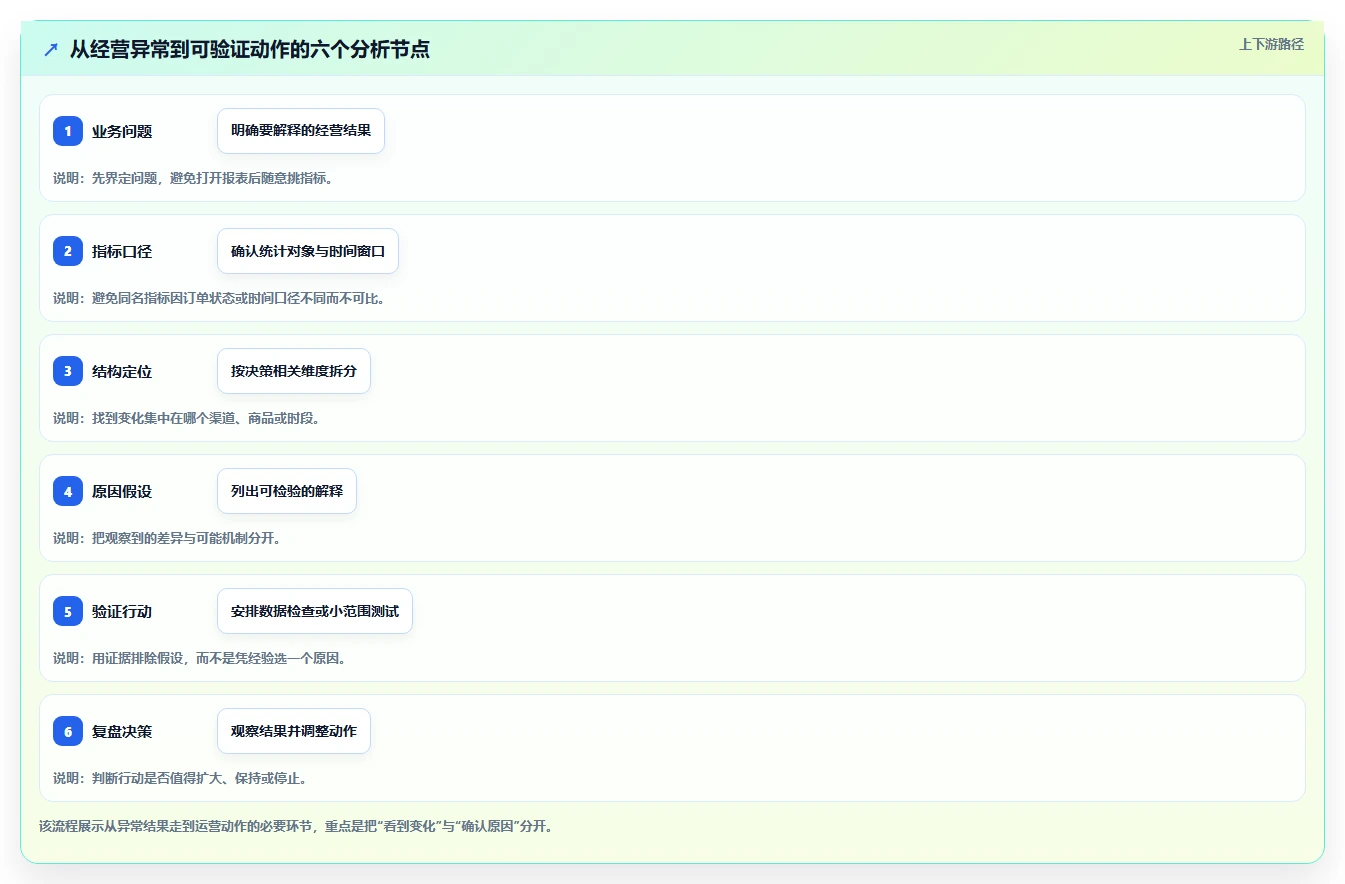Click the number 6 step badge
The width and height of the screenshot is (1345, 884).
[x=68, y=731]
